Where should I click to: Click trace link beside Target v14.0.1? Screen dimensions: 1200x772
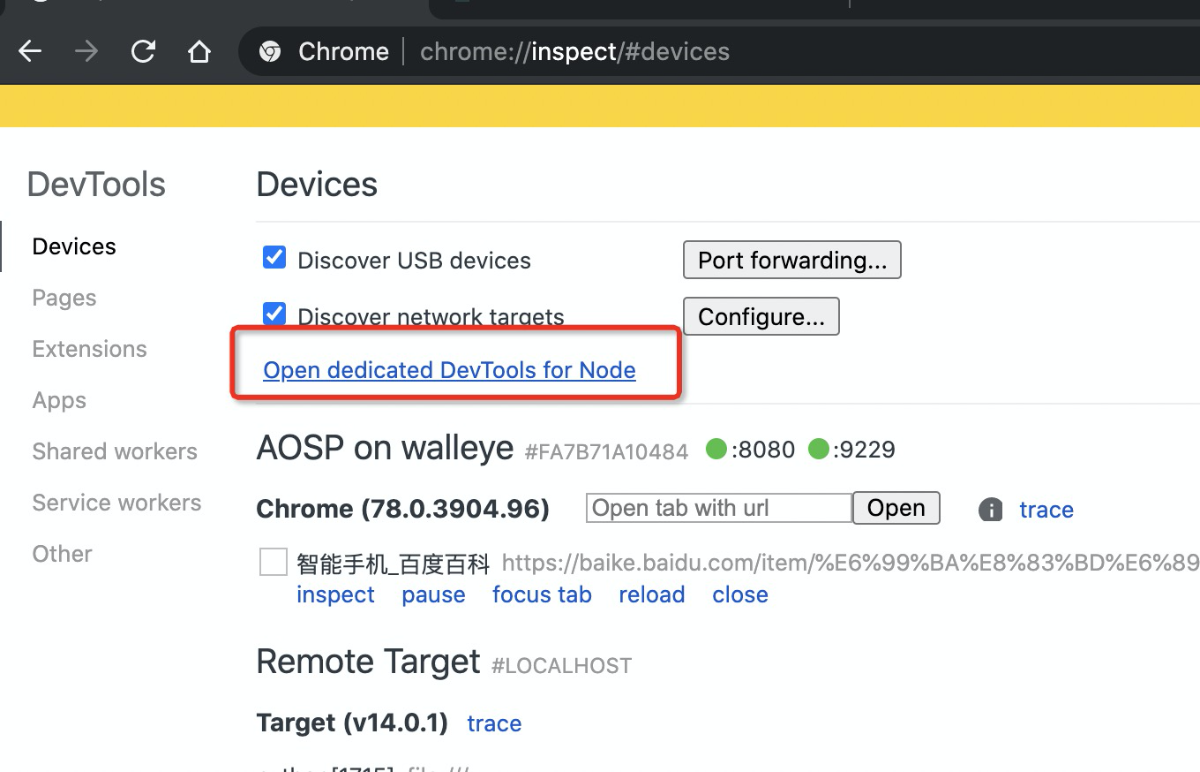[494, 723]
